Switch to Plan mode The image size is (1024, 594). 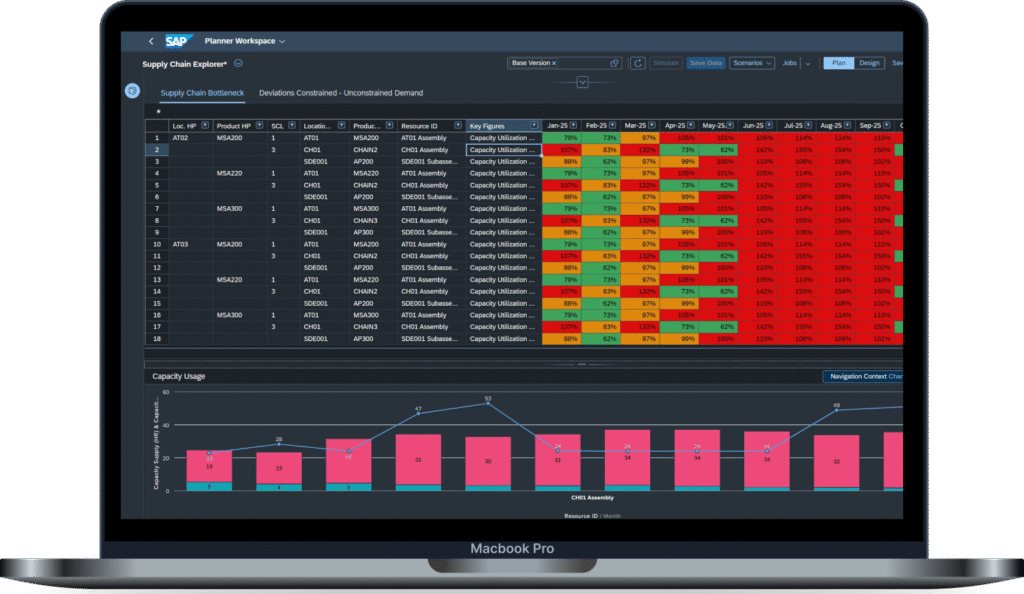click(x=839, y=63)
